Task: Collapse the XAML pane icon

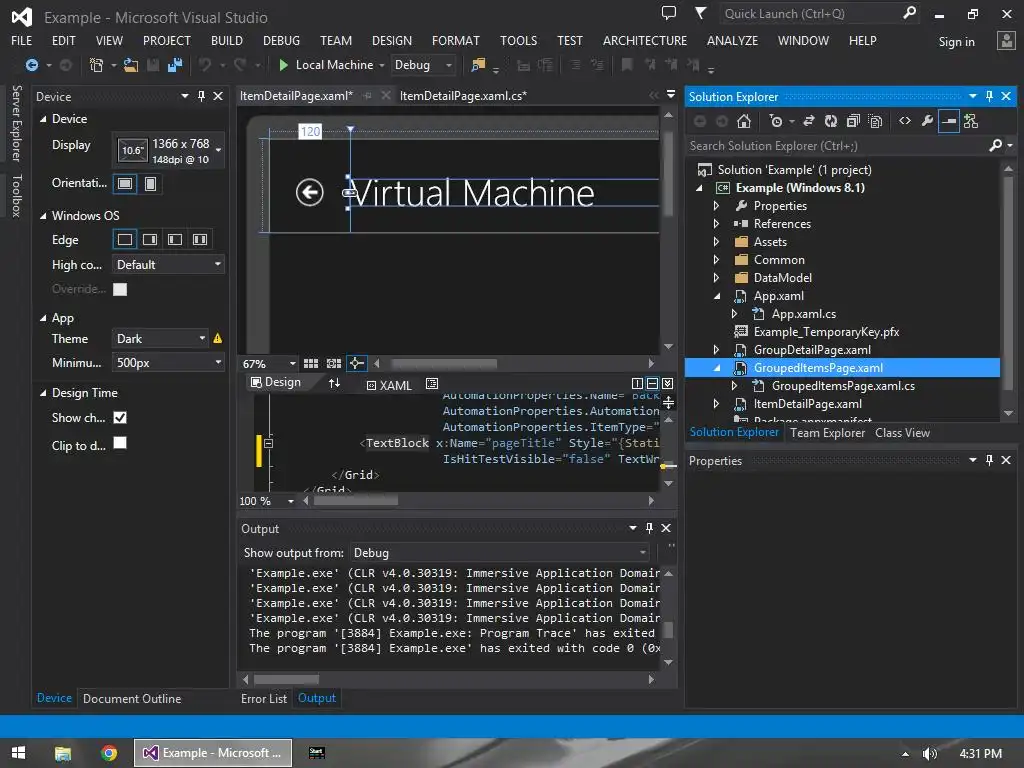Action: pyautogui.click(x=667, y=383)
